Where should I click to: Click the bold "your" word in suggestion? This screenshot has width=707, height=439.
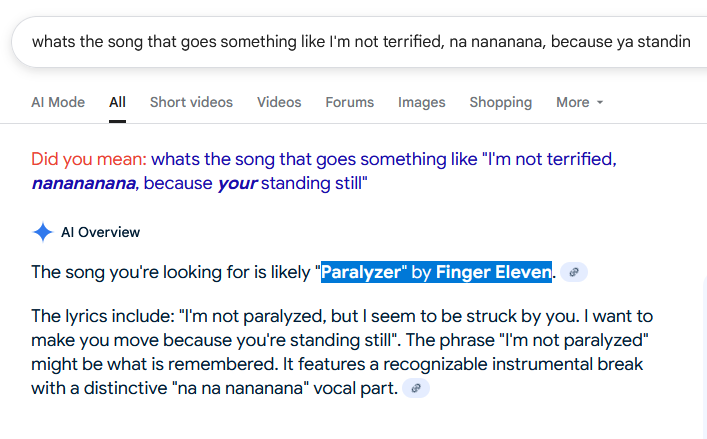tap(237, 184)
